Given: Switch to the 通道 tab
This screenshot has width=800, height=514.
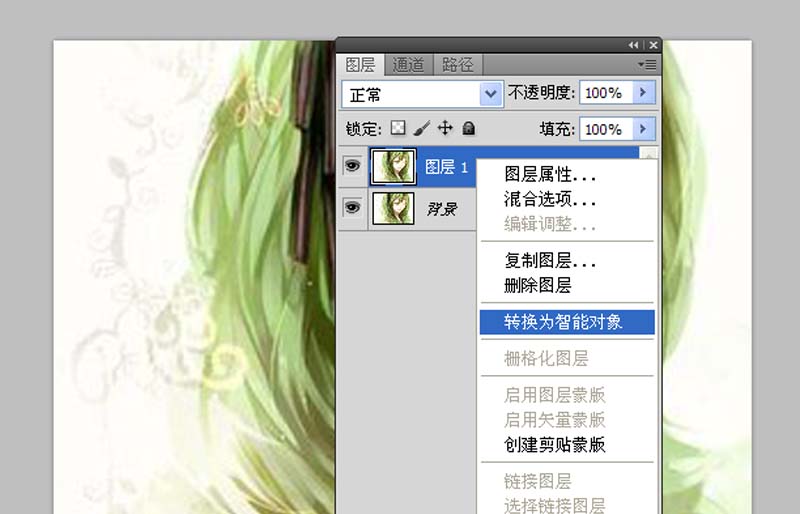Looking at the screenshot, I should coord(408,65).
